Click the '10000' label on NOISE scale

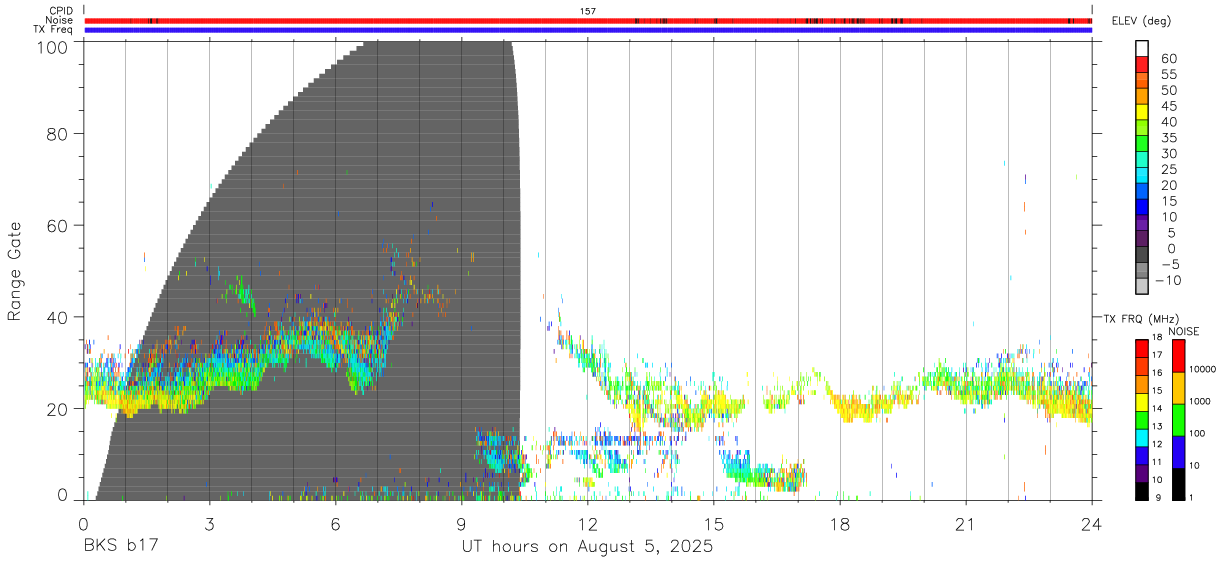1202,369
